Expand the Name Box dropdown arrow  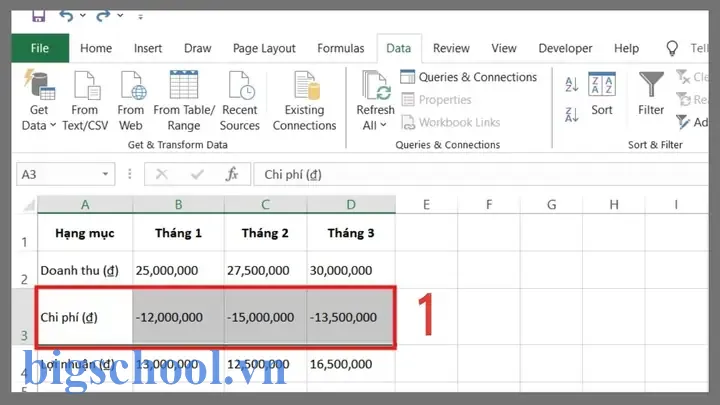(105, 174)
